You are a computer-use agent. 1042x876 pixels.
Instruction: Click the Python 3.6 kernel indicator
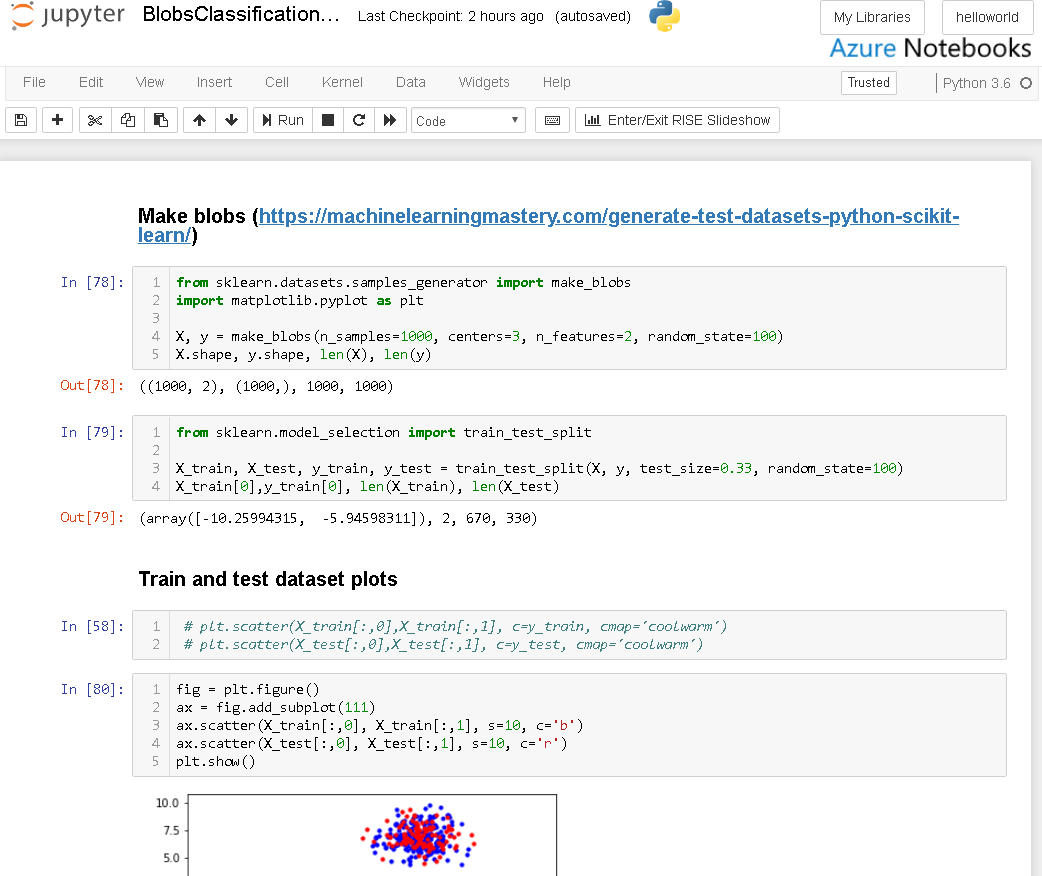[x=976, y=83]
